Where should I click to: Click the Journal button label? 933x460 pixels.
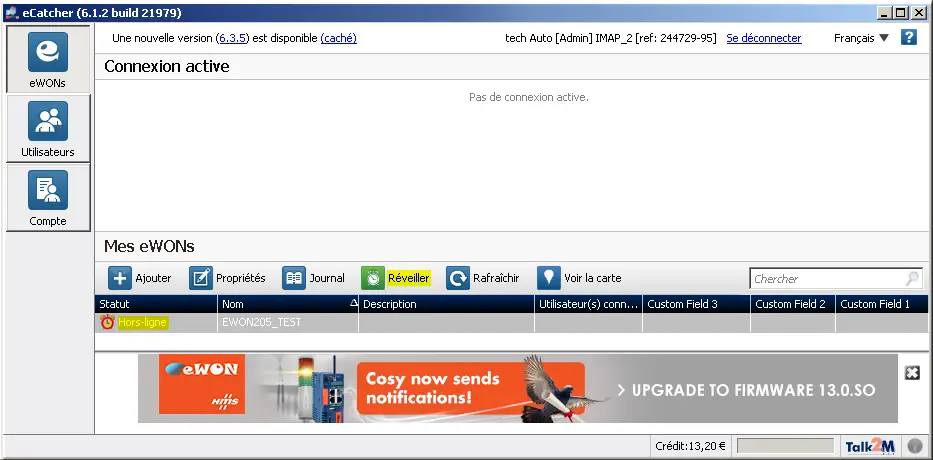(x=327, y=278)
